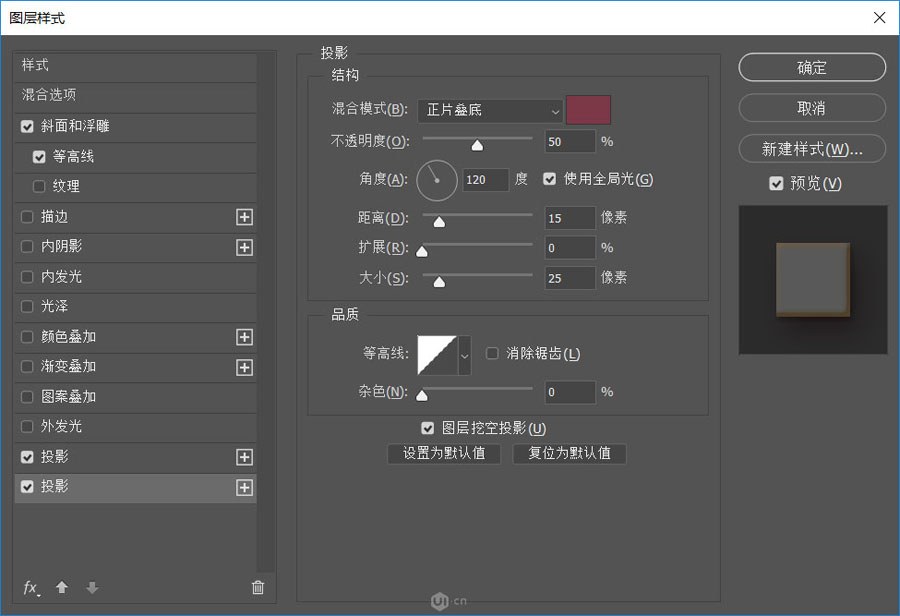Viewport: 900px width, 616px height.
Task: Open the 等高线 contour picker dropdown
Action: (x=463, y=353)
